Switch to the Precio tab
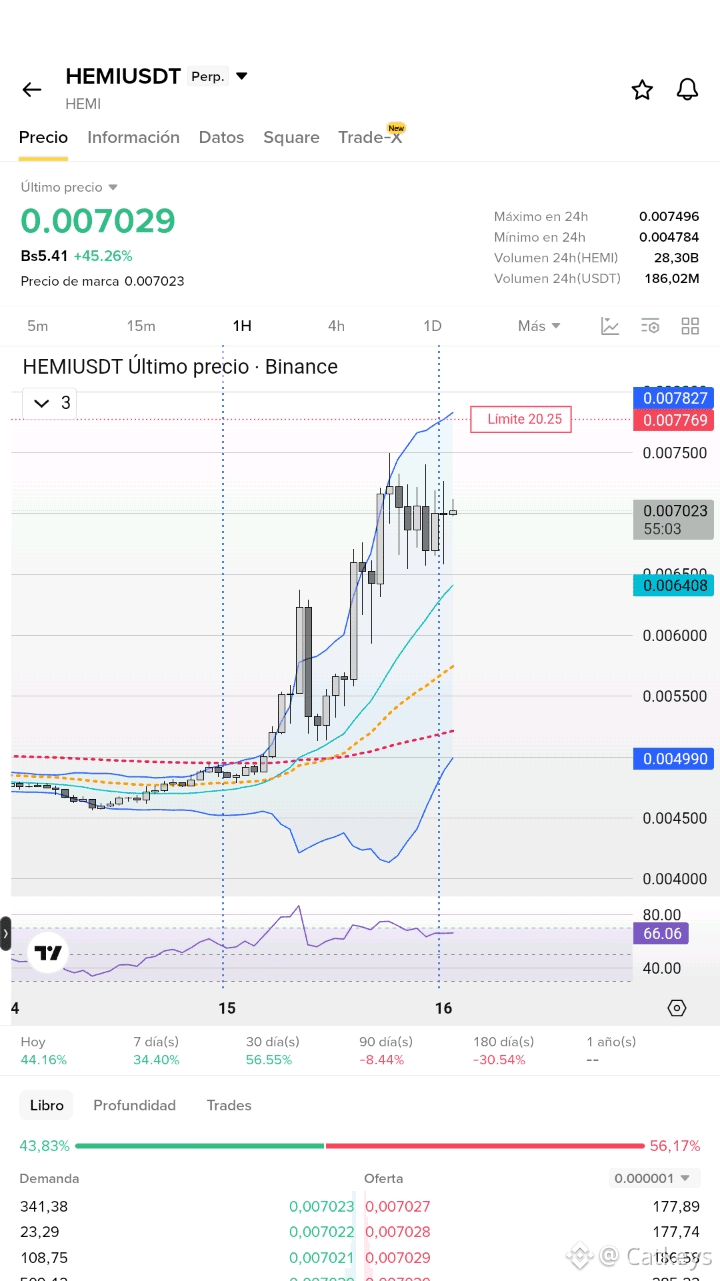The height and width of the screenshot is (1281, 720). pos(44,137)
